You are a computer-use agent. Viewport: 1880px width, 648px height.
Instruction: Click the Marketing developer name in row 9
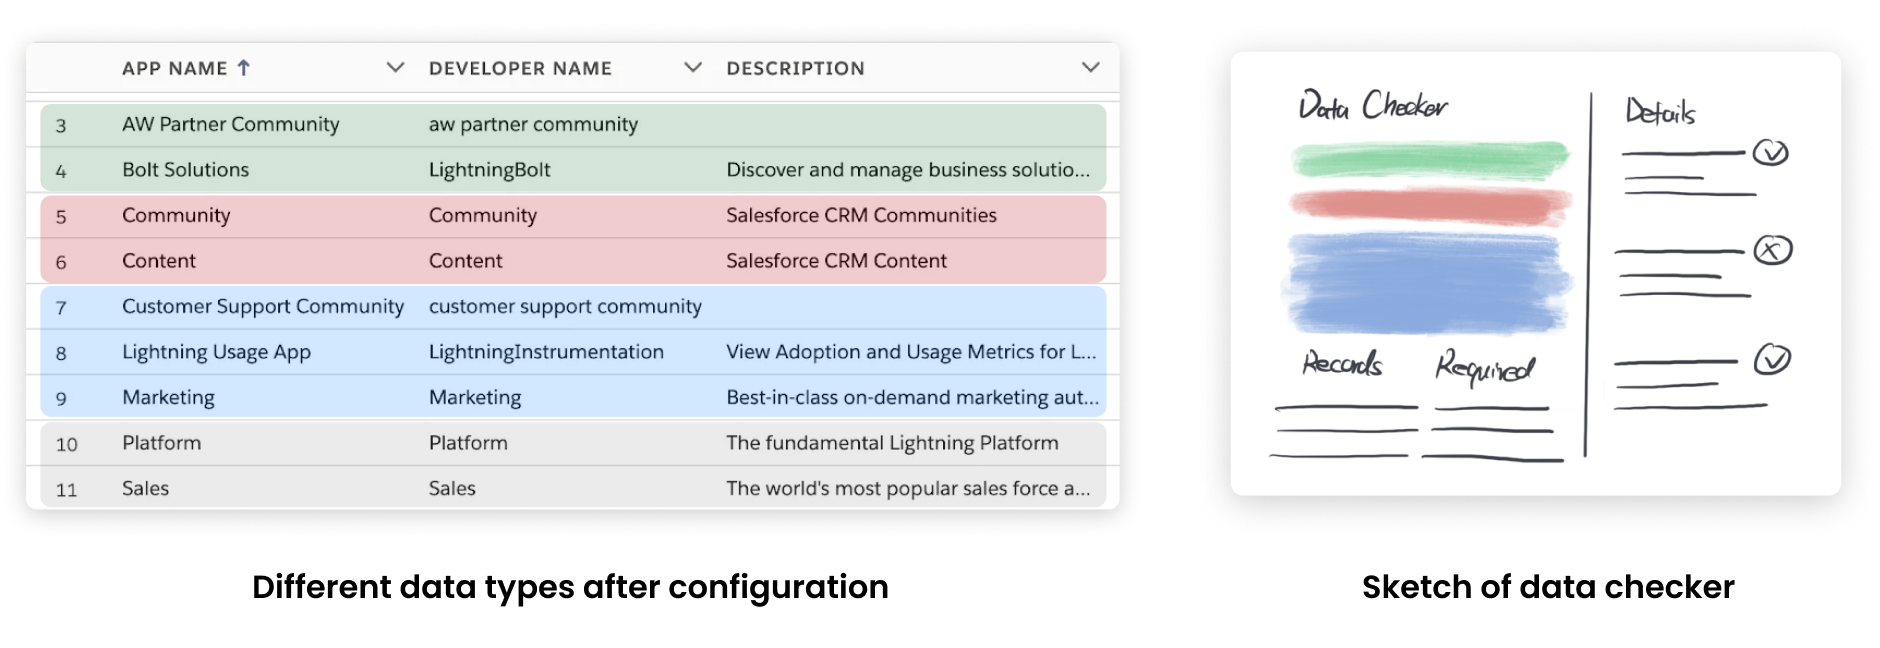point(475,397)
